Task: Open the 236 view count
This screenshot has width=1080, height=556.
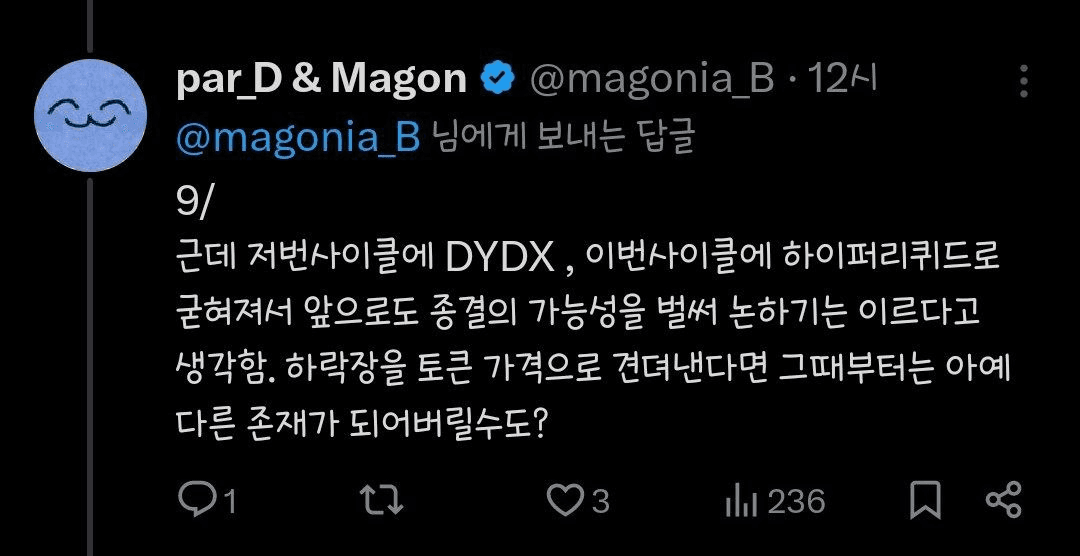Action: tap(796, 502)
